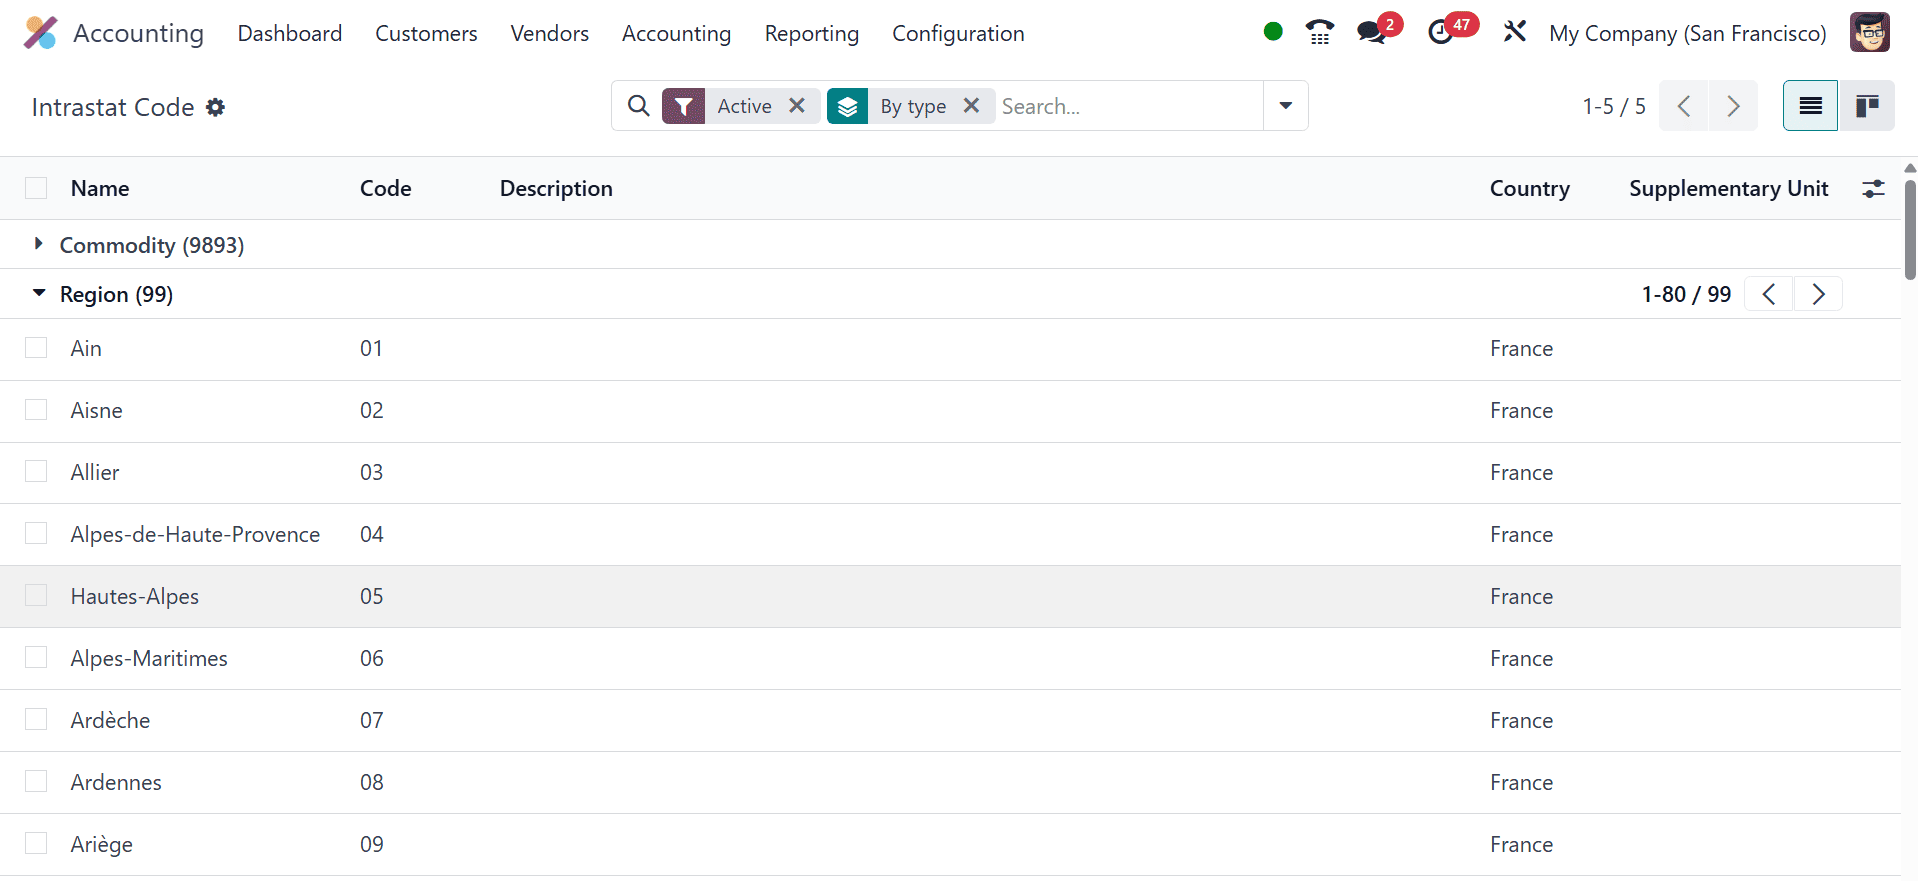Open the Customers menu
Image resolution: width=1918 pixels, height=881 pixels.
(x=426, y=33)
